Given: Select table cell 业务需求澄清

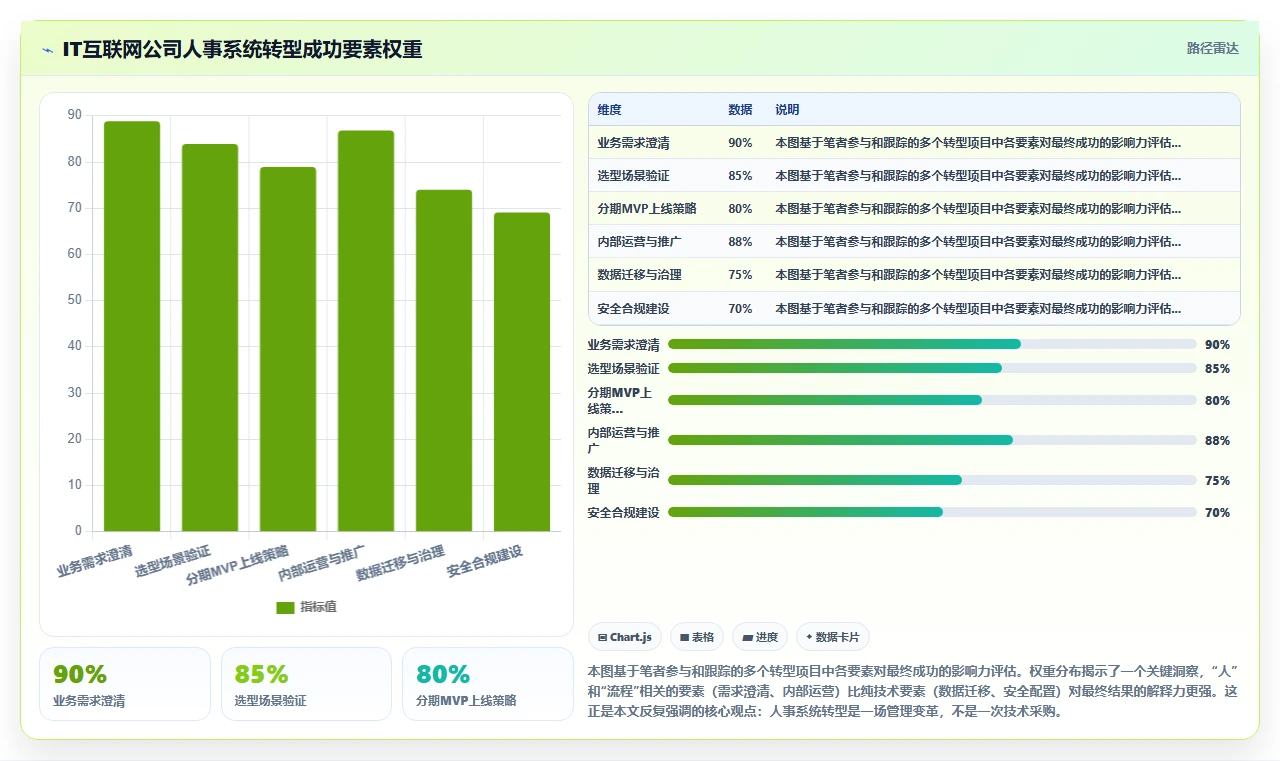Looking at the screenshot, I should click(x=633, y=143).
